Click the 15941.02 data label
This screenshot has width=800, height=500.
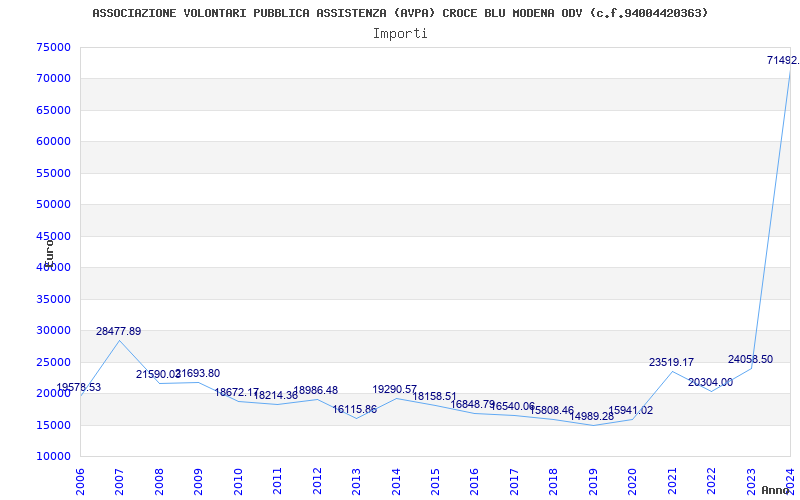pos(631,411)
